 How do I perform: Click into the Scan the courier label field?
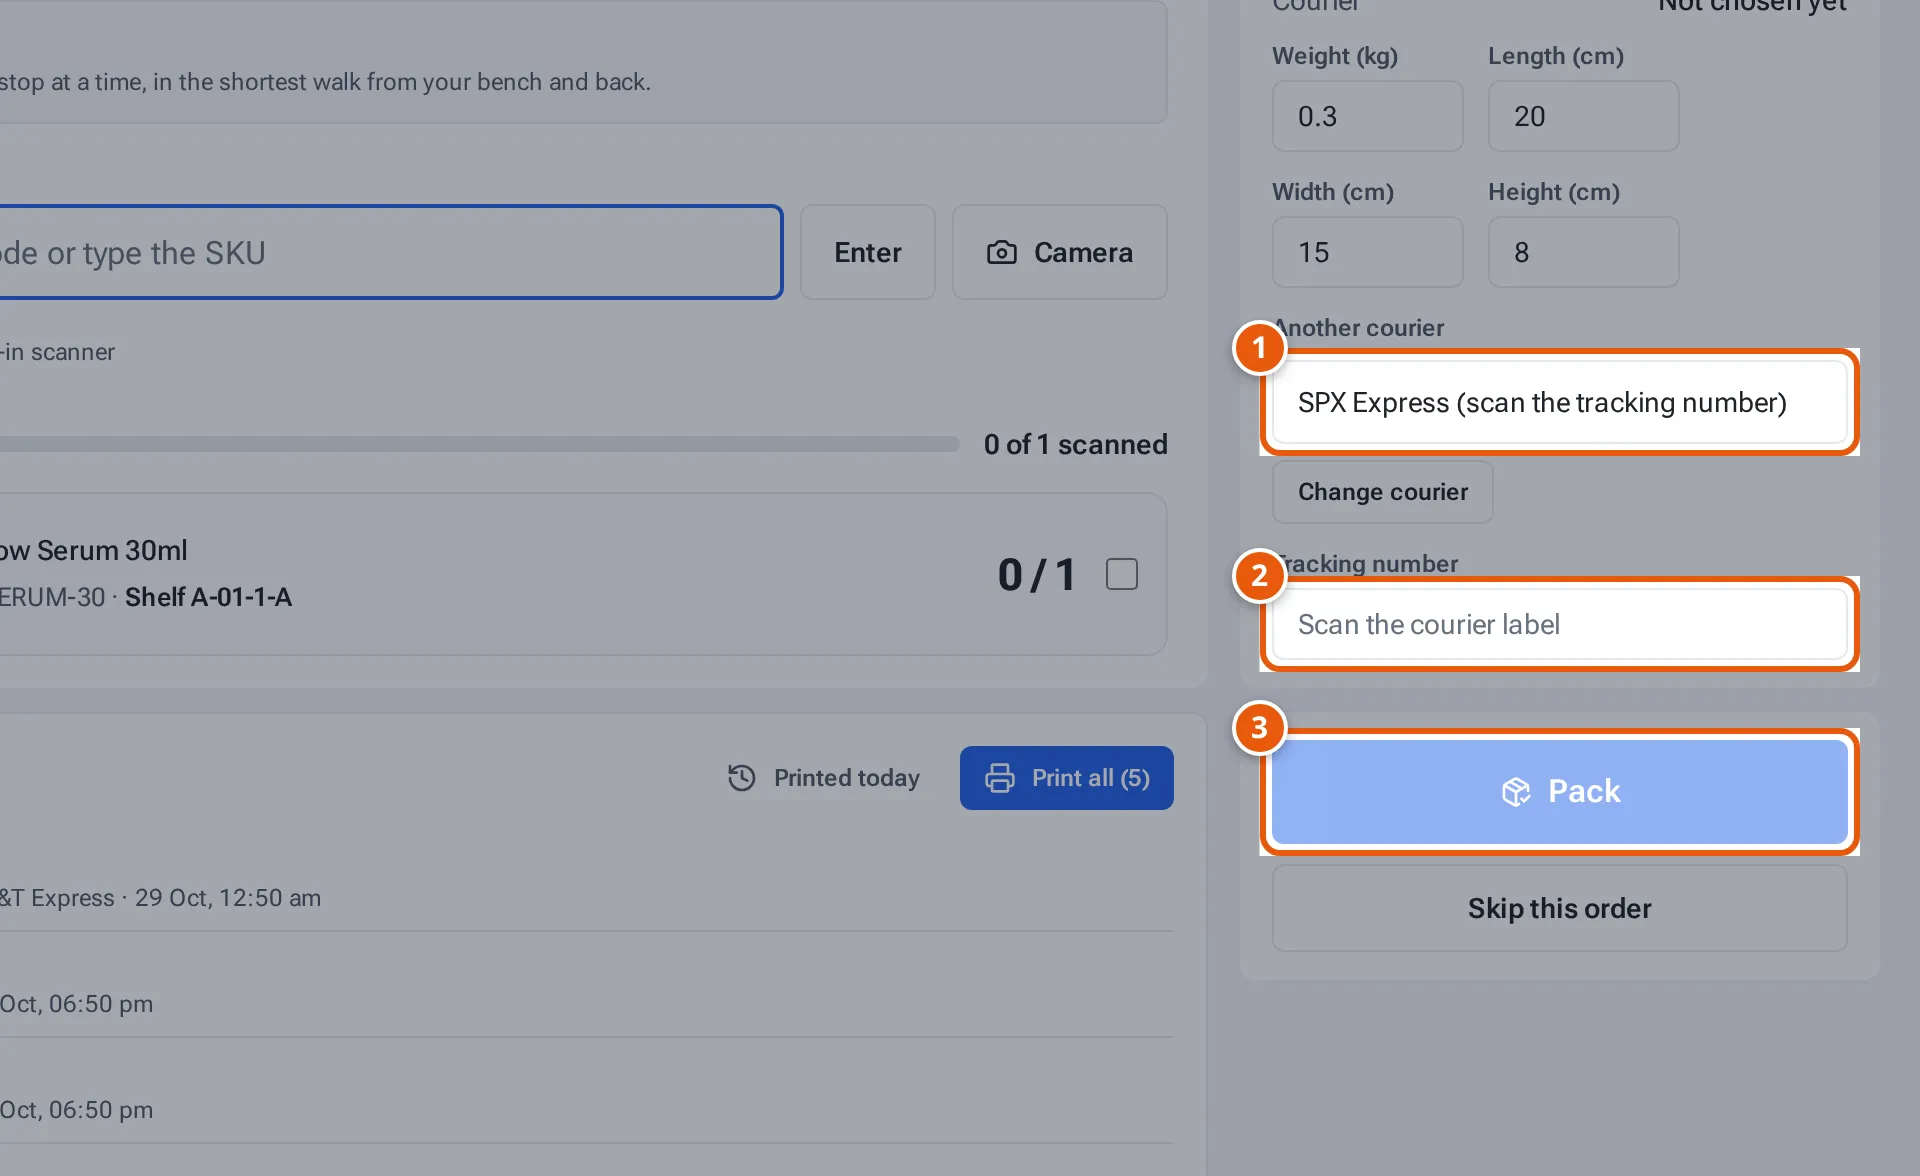tap(1560, 624)
